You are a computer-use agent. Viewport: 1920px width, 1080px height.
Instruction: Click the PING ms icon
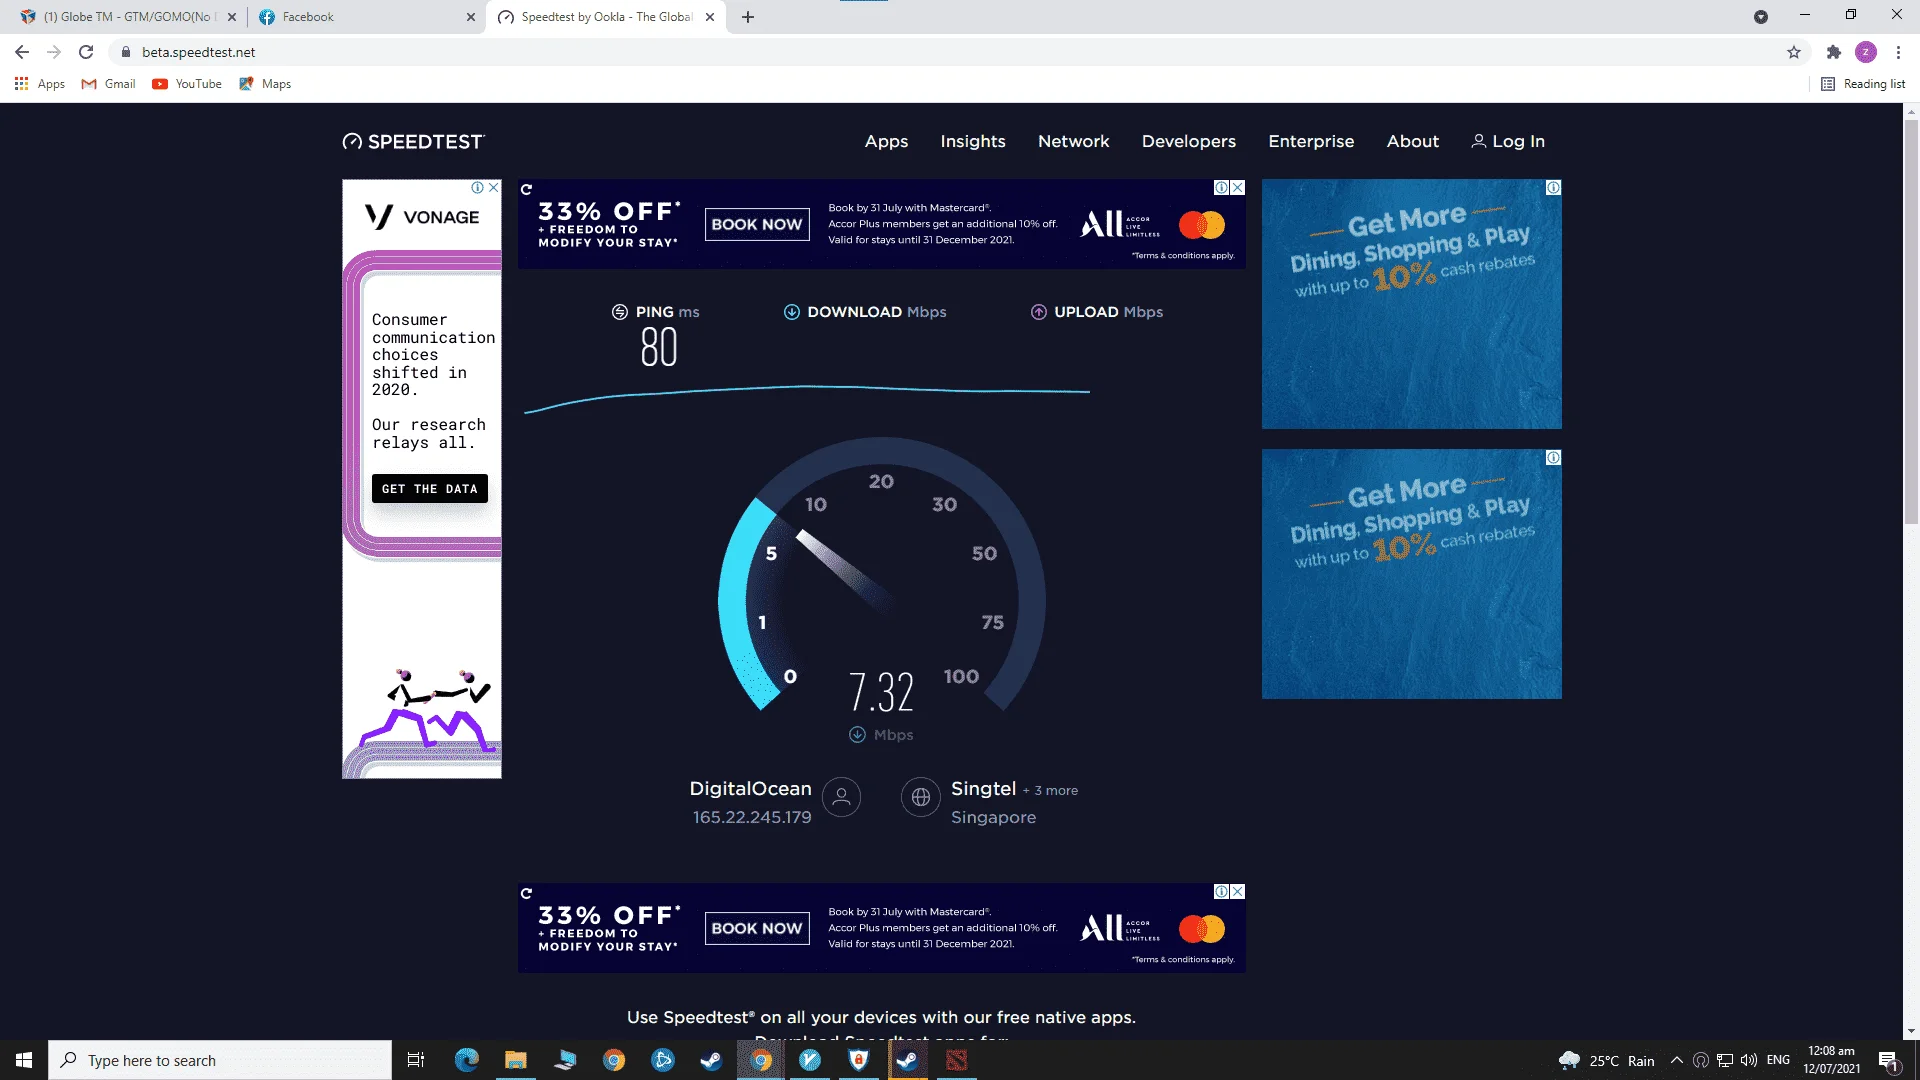pyautogui.click(x=620, y=312)
